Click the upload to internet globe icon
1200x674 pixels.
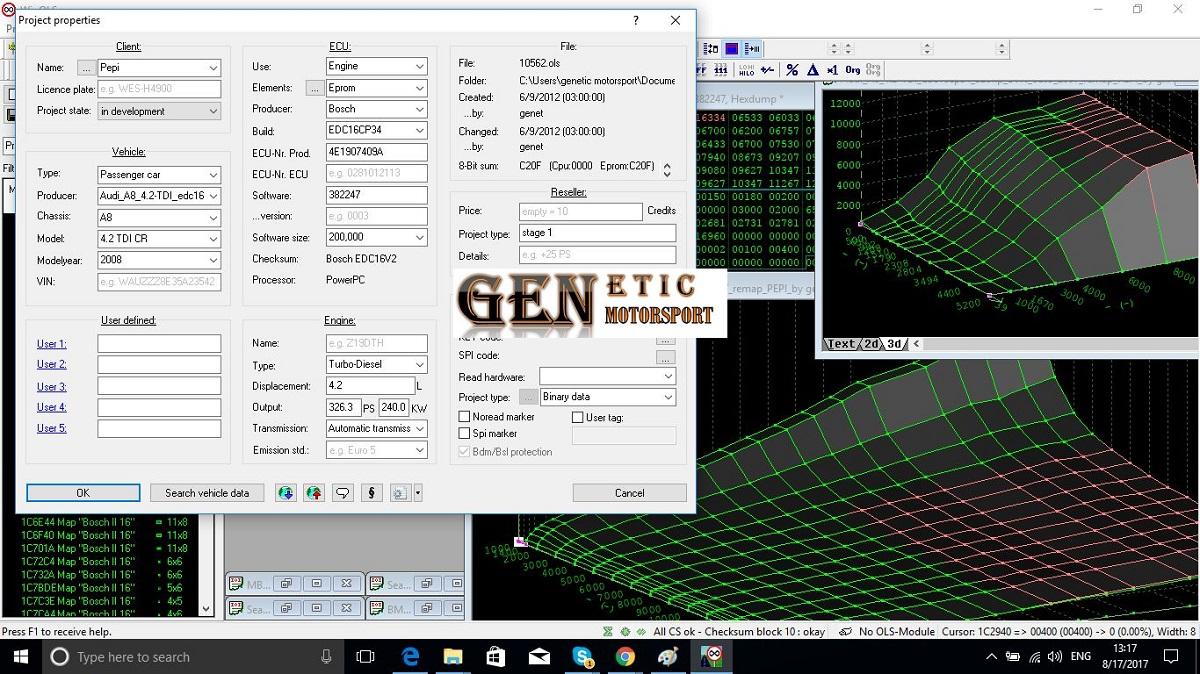point(315,493)
